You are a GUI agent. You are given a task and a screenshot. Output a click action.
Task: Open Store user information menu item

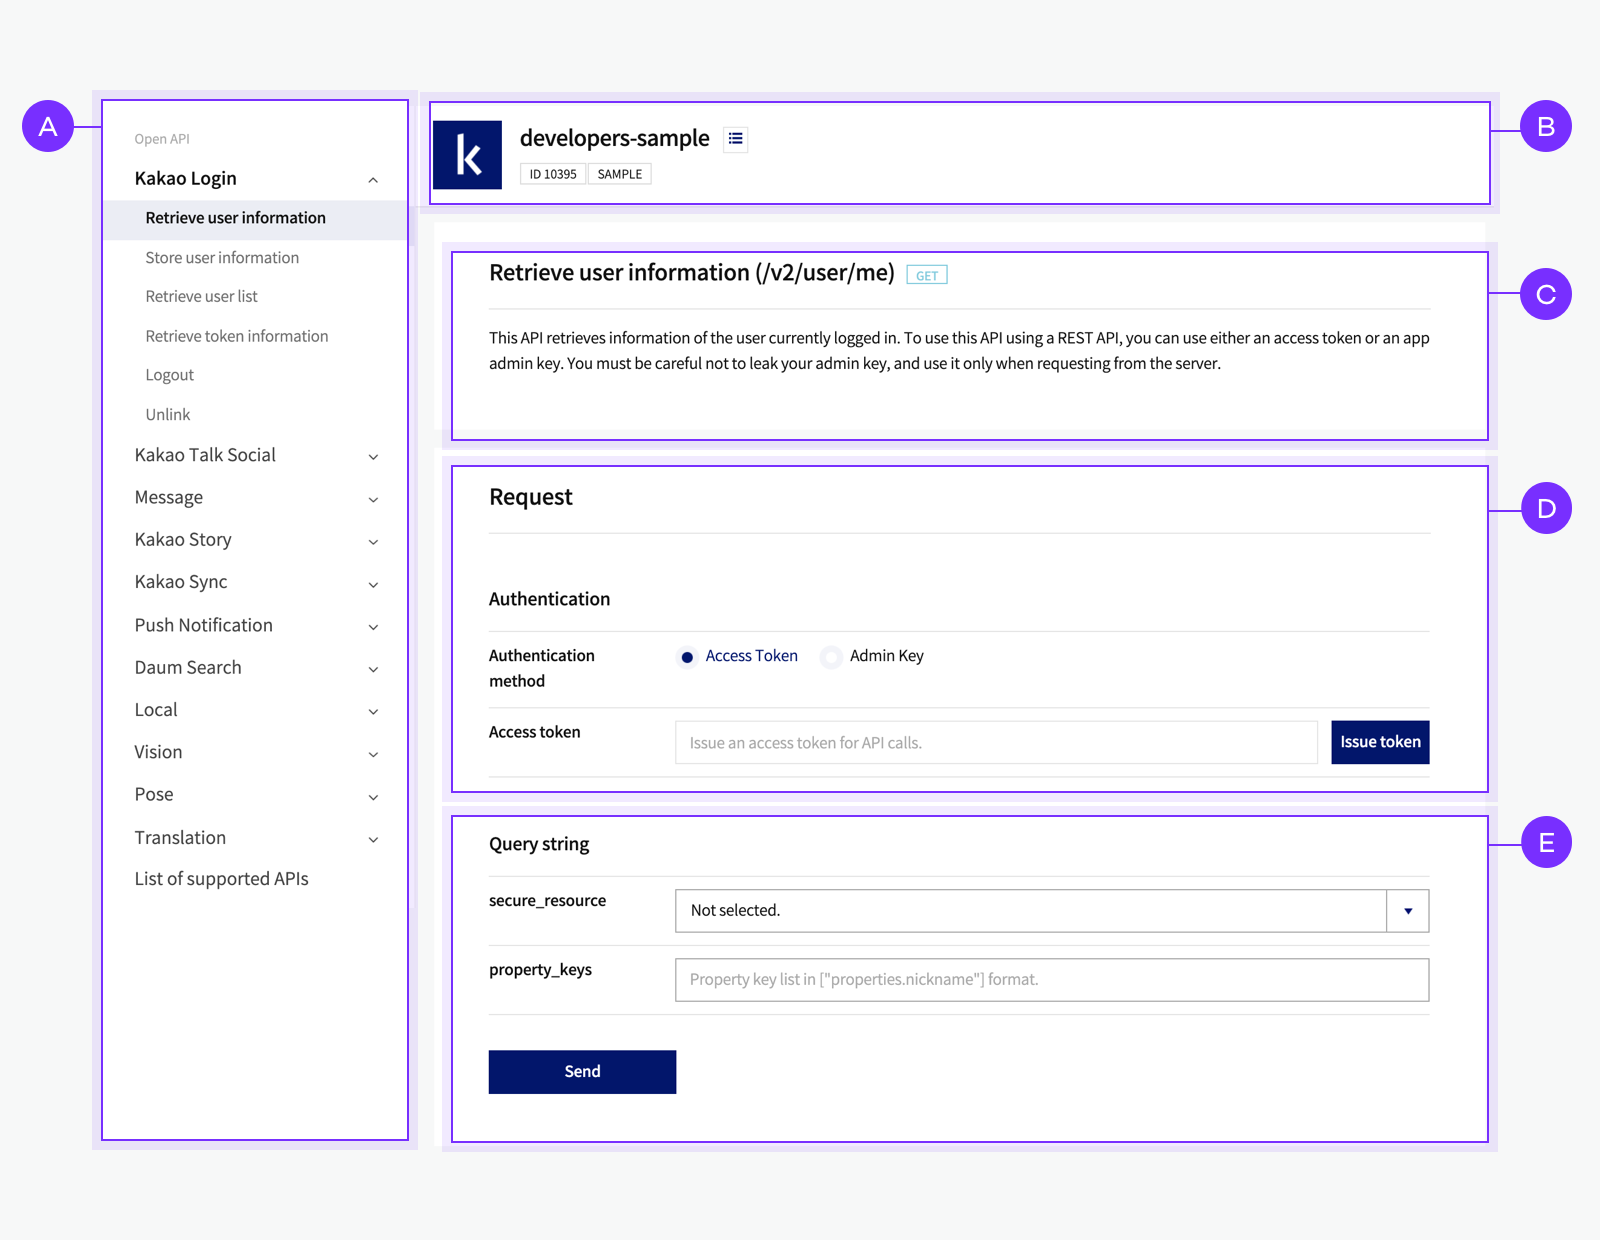click(222, 258)
